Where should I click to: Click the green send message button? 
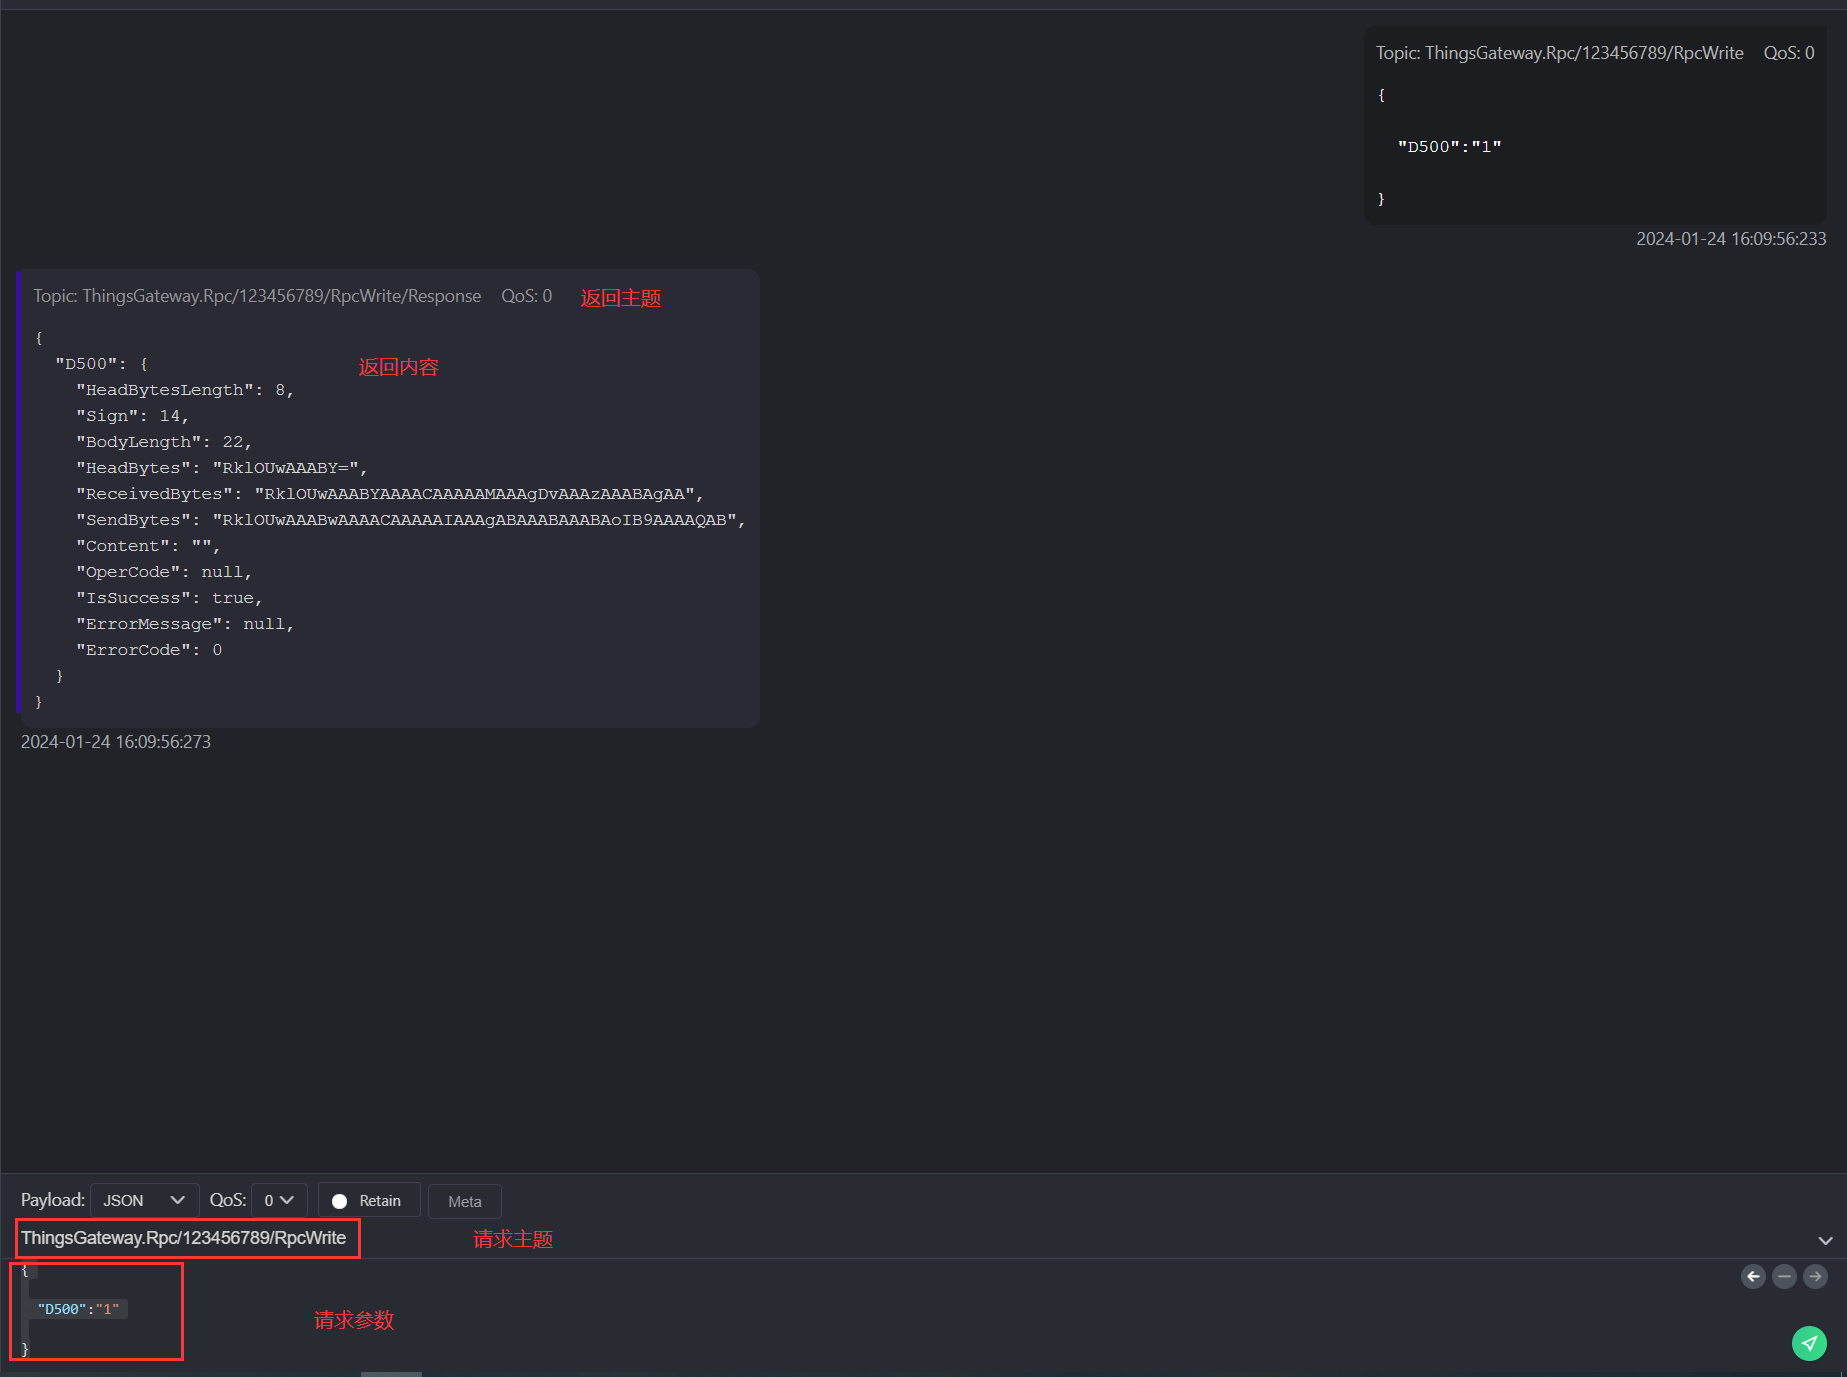1808,1343
